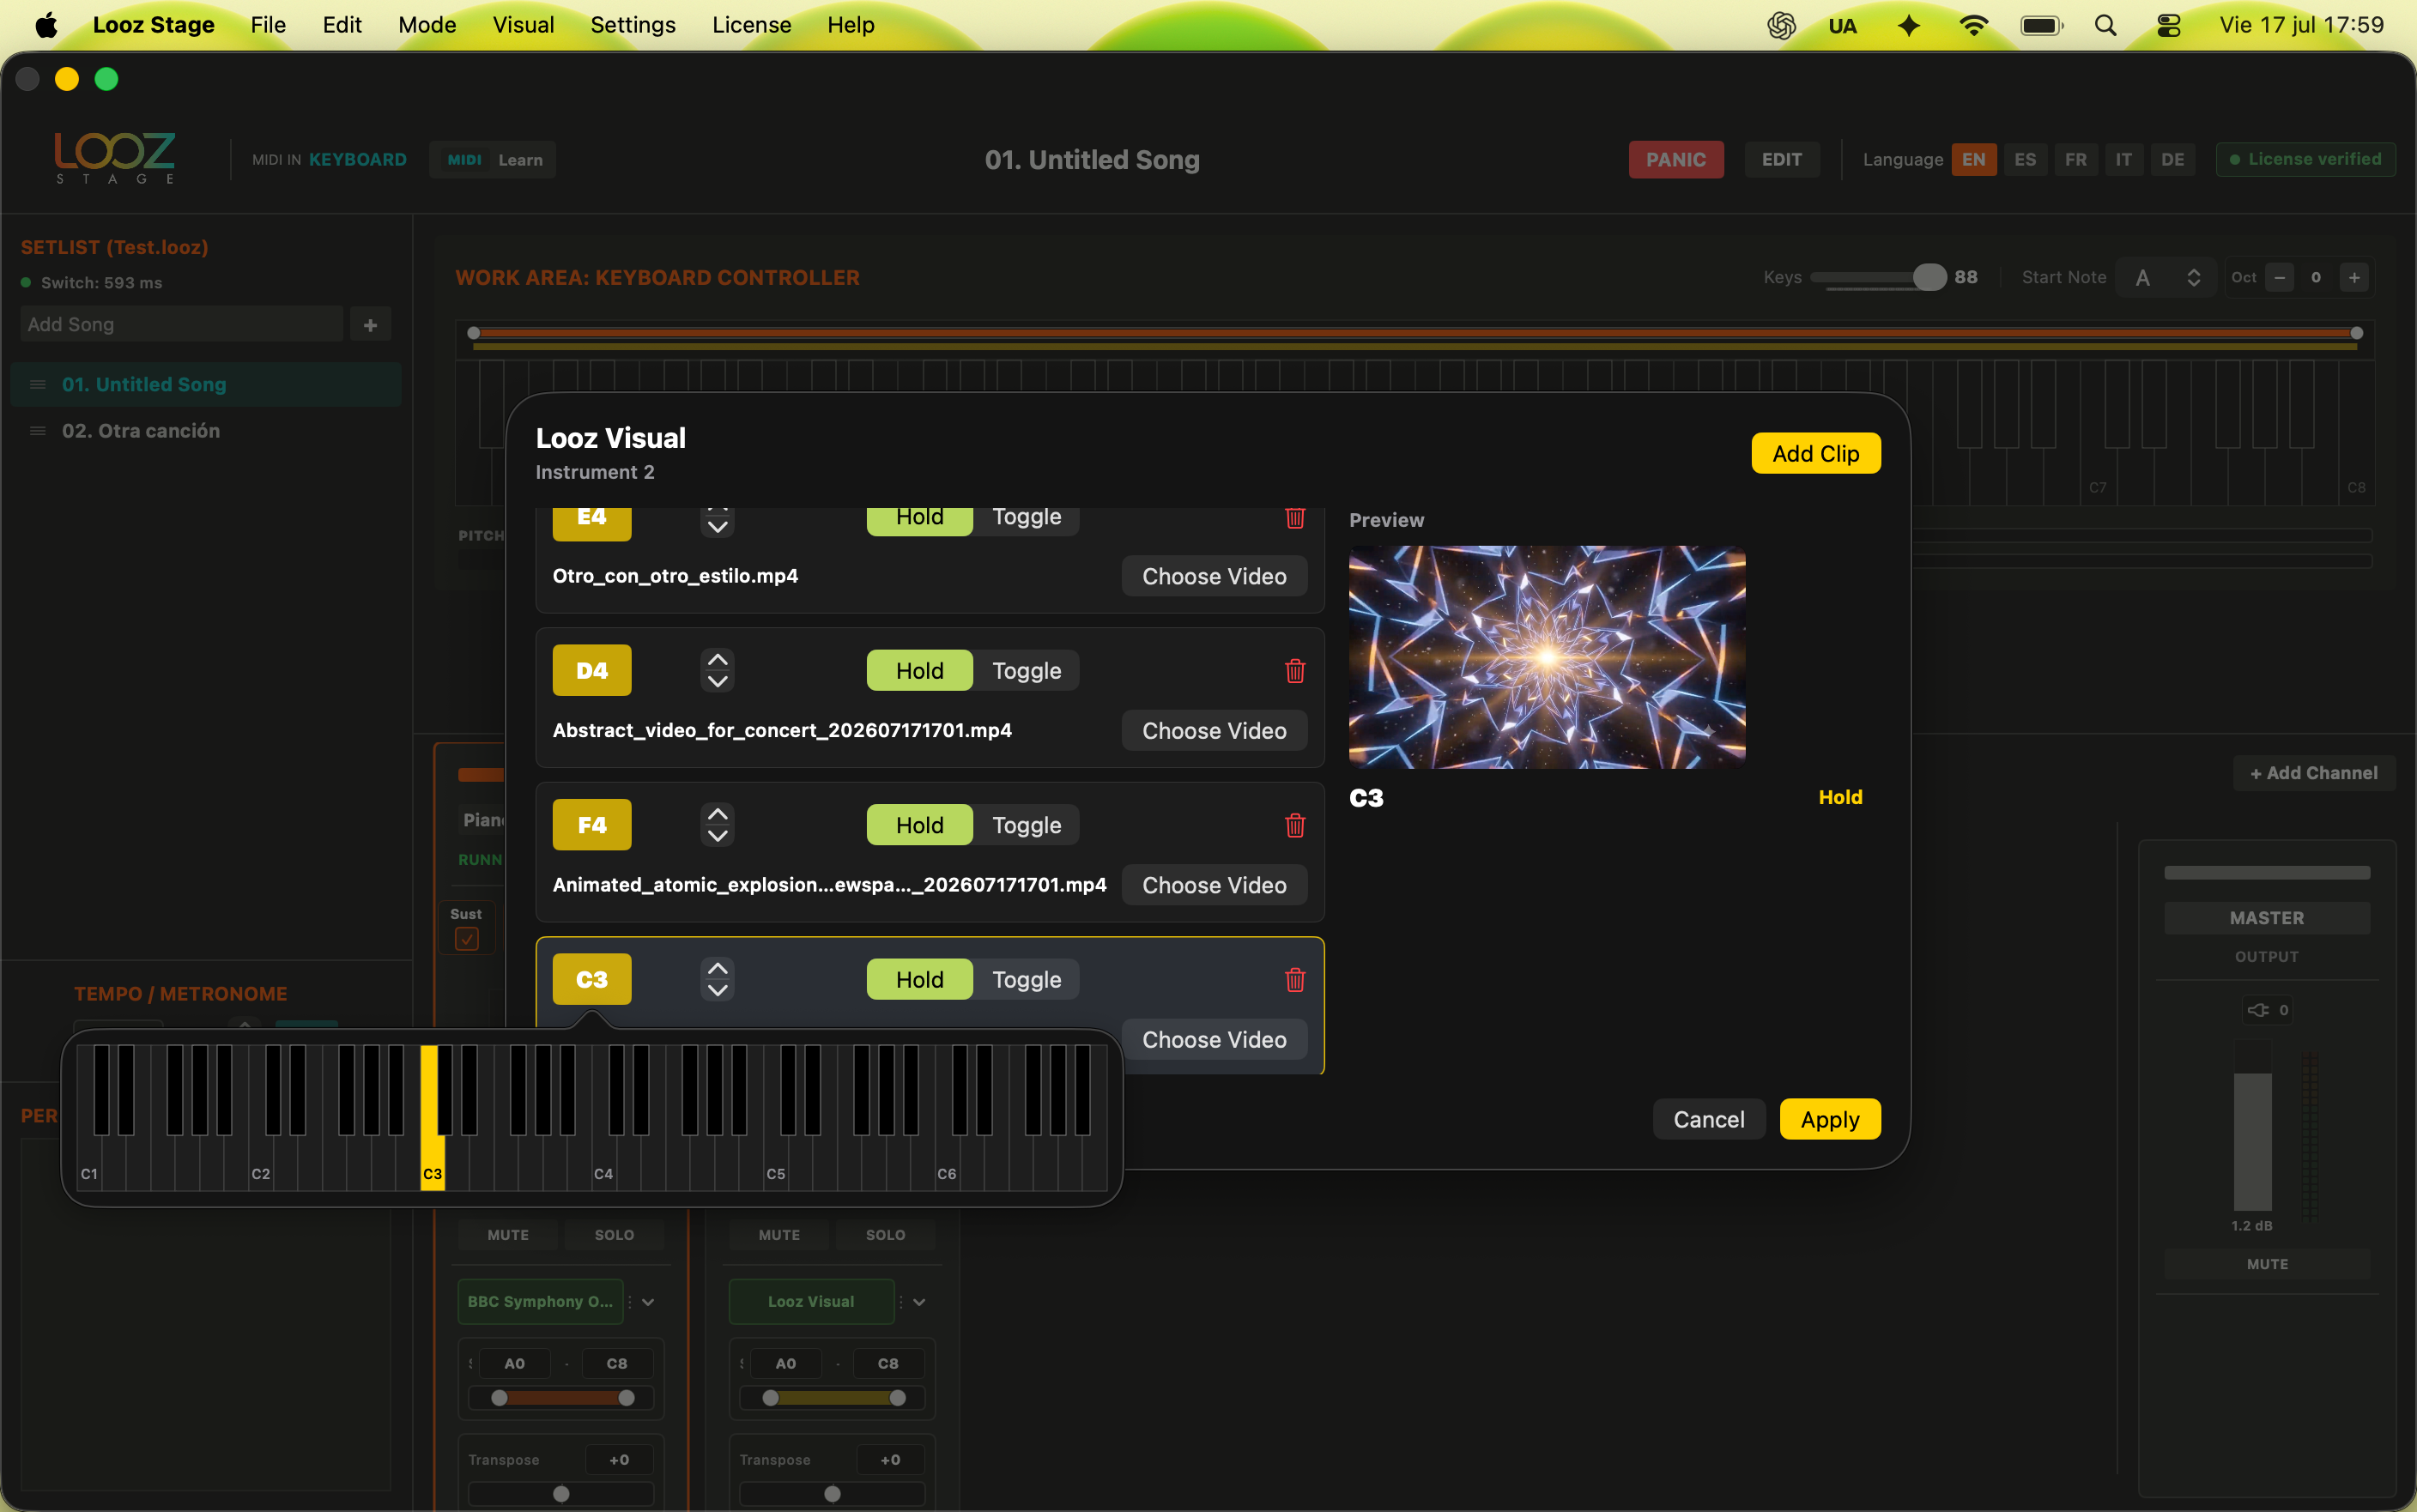Click the octave plus button

2354,277
